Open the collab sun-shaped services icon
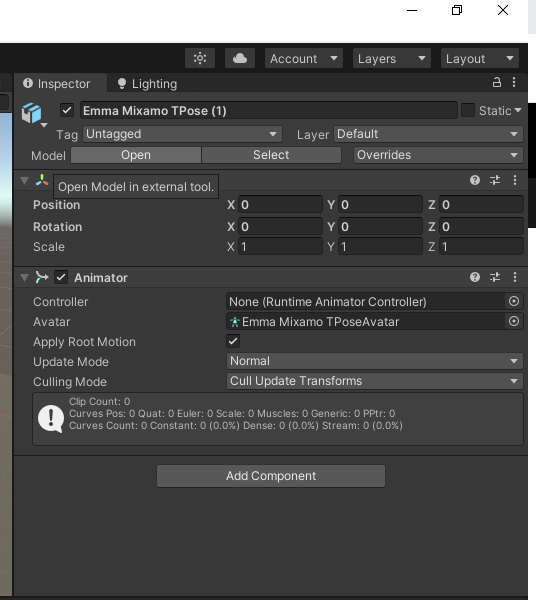 click(x=200, y=58)
